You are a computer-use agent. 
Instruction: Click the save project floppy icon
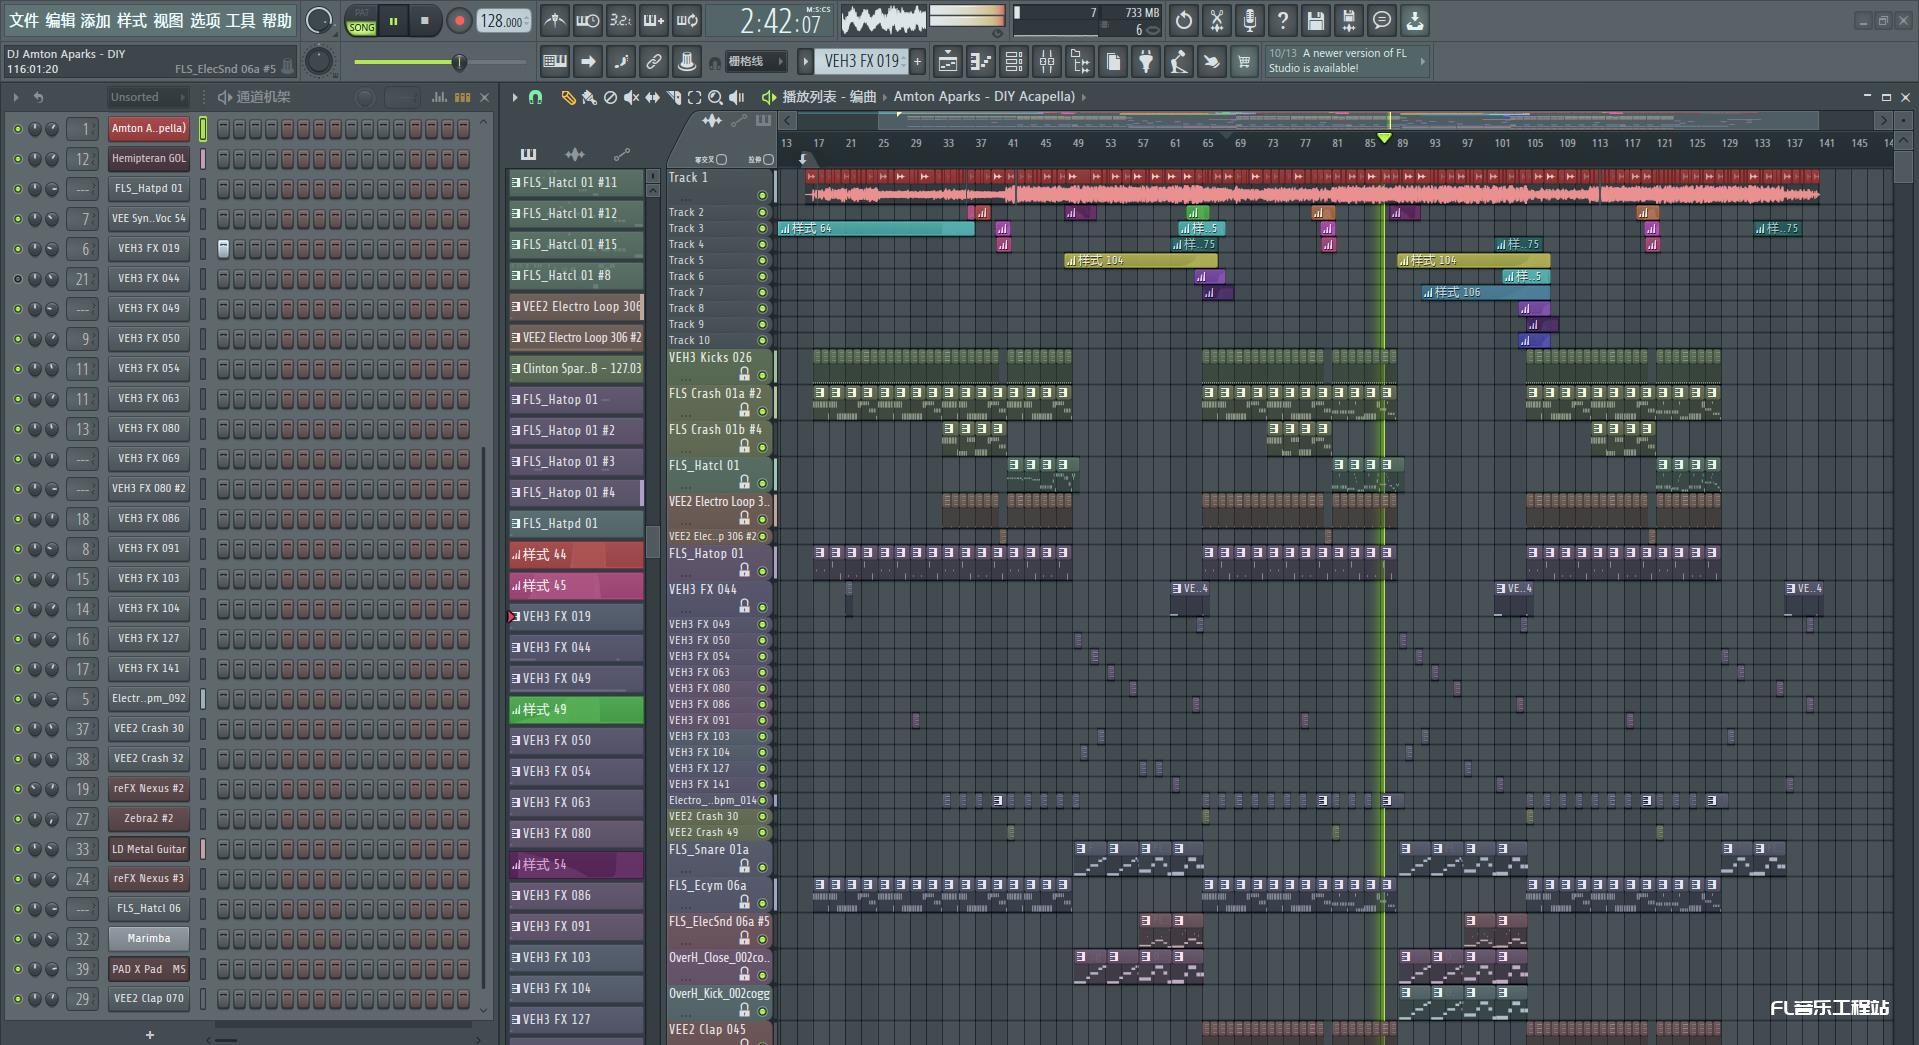point(1315,20)
